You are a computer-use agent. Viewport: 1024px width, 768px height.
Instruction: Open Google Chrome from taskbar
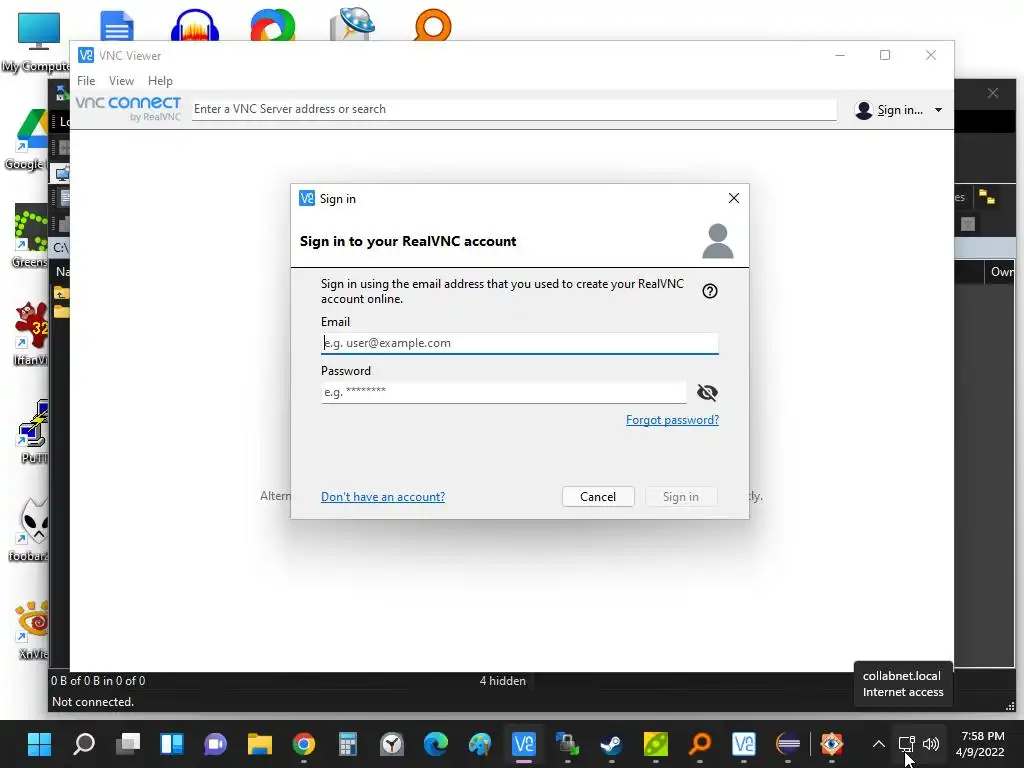[304, 744]
